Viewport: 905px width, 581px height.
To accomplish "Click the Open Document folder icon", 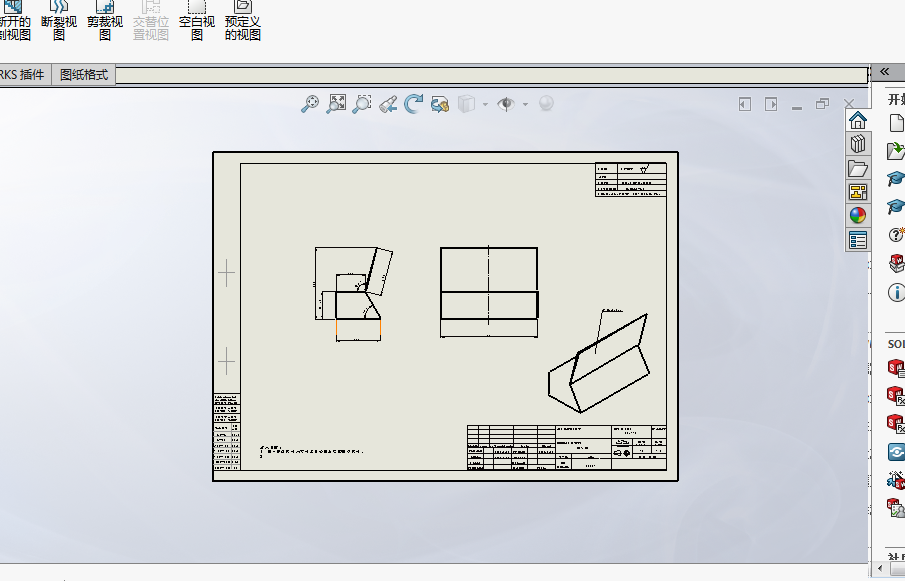I will coord(896,151).
